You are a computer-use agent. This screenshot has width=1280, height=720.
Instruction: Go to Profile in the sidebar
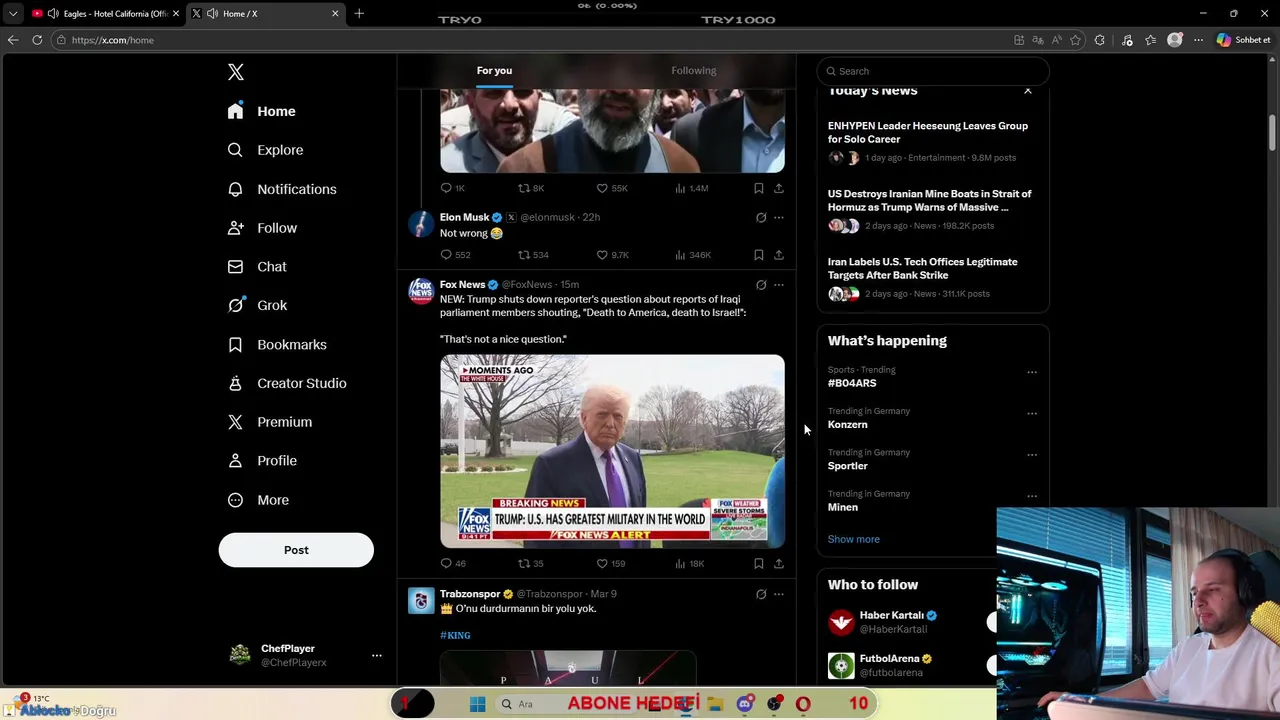click(262, 461)
